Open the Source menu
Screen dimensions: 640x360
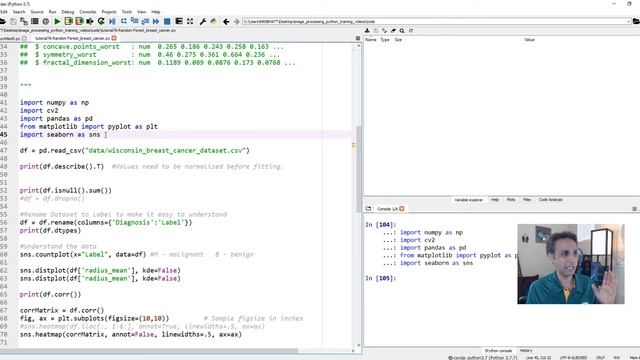(37, 12)
